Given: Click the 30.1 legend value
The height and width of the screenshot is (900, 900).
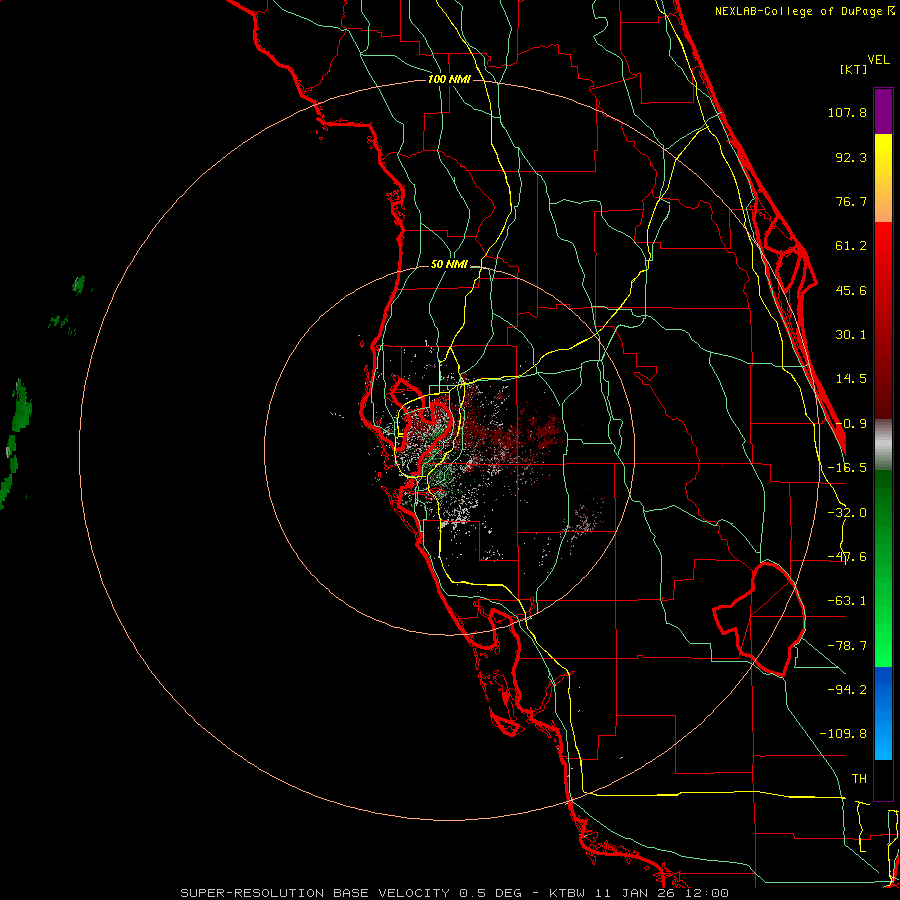Looking at the screenshot, I should pyautogui.click(x=851, y=335).
